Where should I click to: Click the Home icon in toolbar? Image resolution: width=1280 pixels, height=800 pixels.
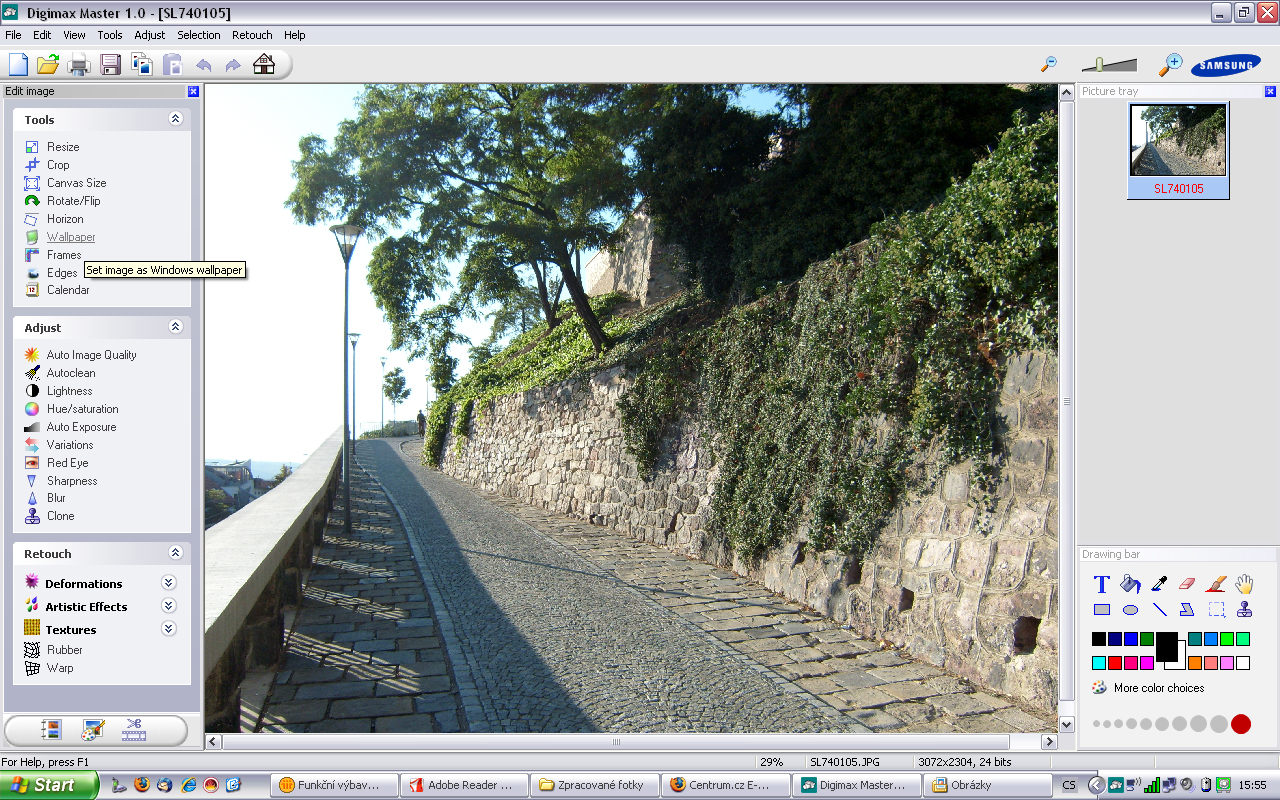264,65
